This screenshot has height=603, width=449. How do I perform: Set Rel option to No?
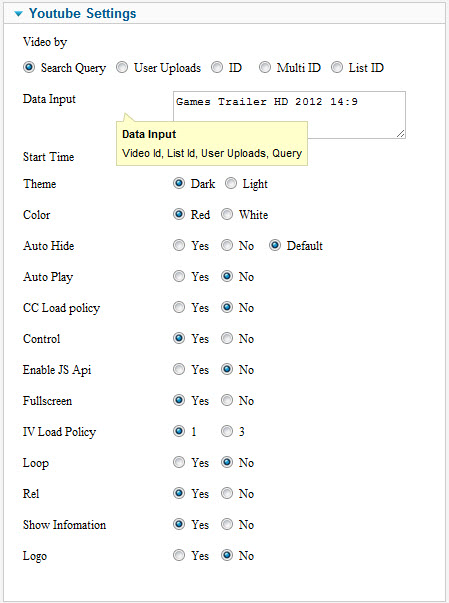[227, 493]
